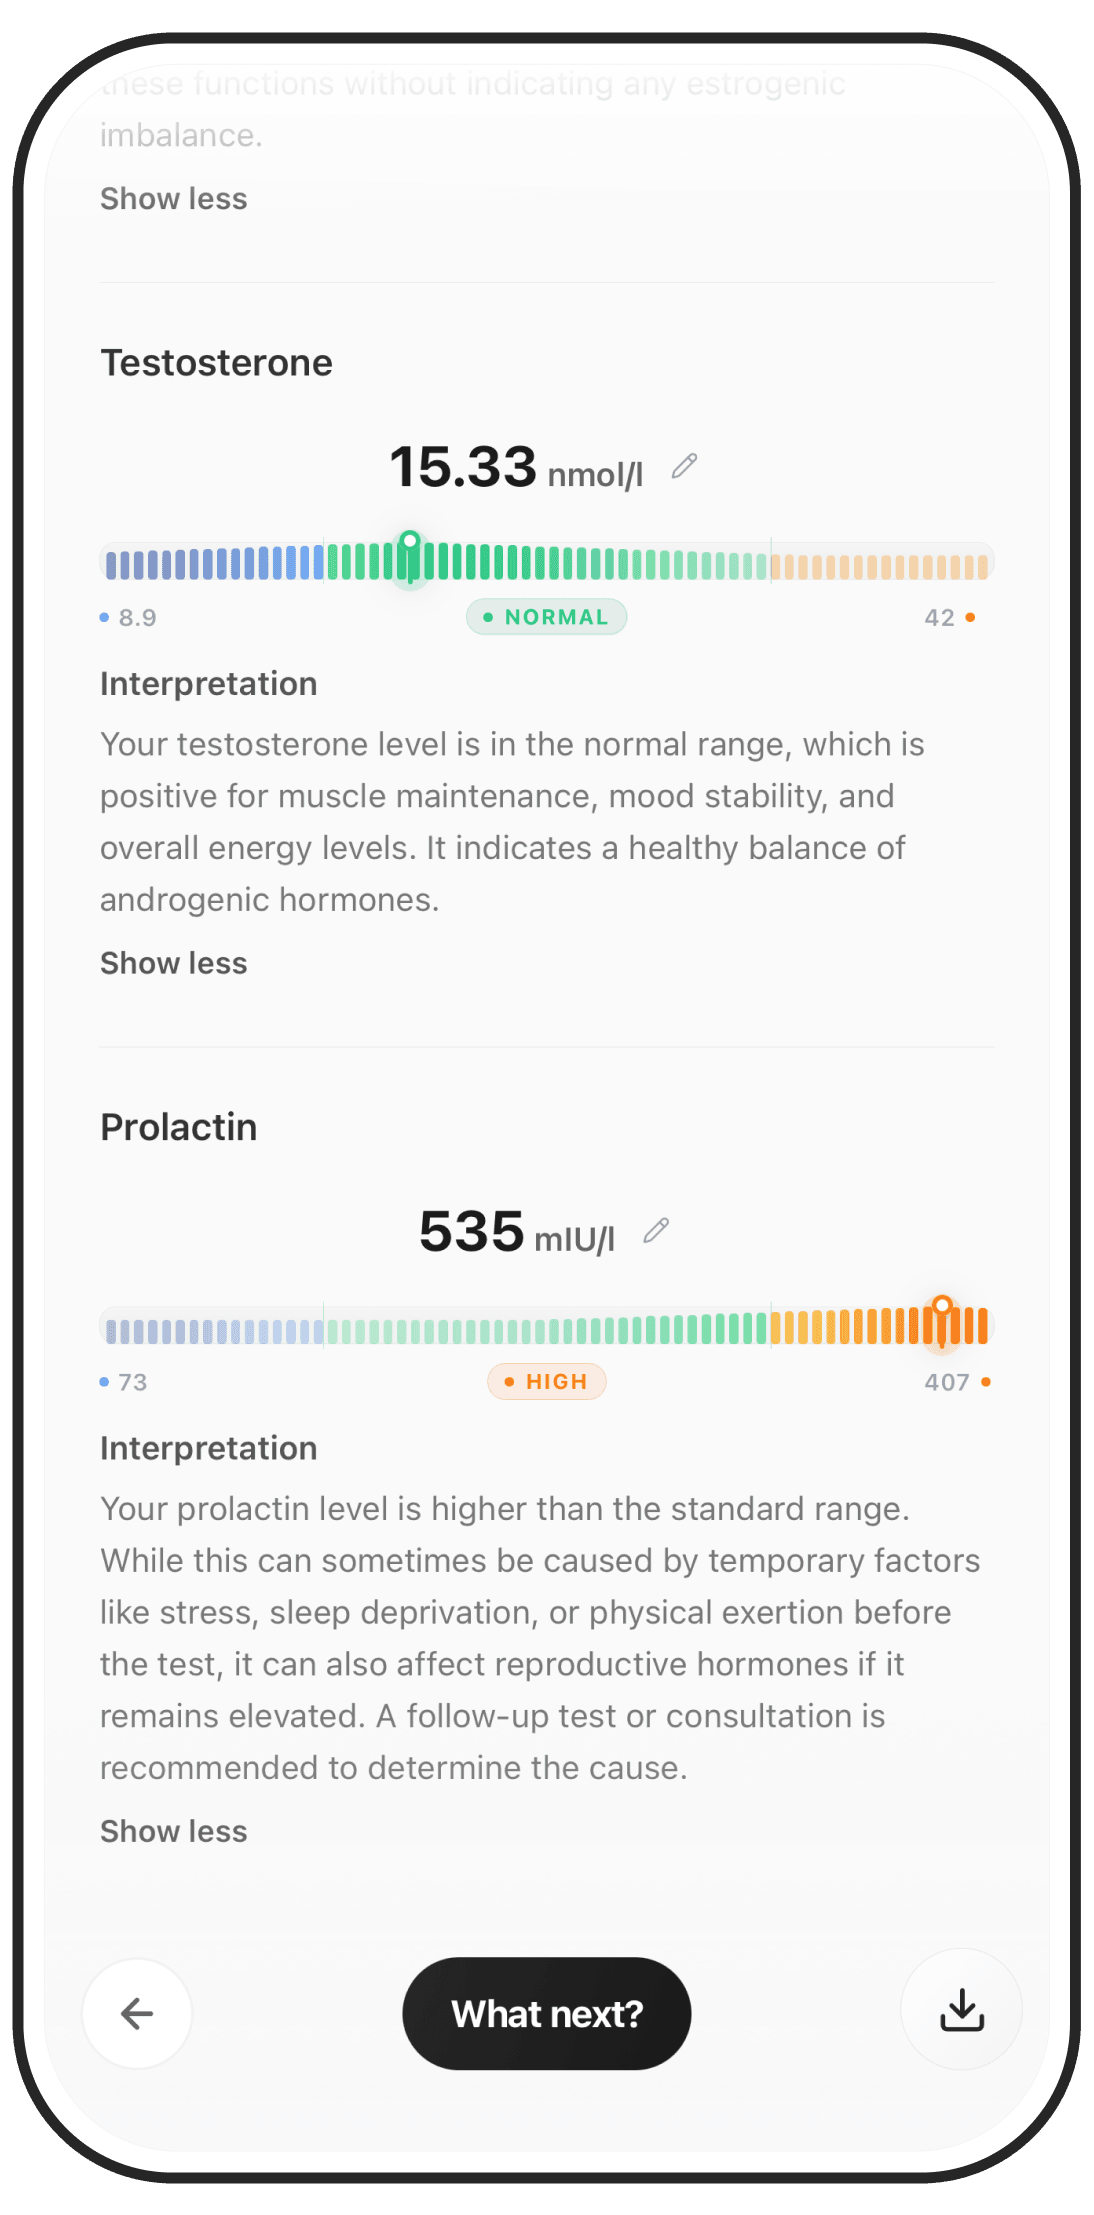Screen dimensions: 1094x2215
Task: Select the 15.33 nmol/l testosterone value
Action: click(x=516, y=468)
